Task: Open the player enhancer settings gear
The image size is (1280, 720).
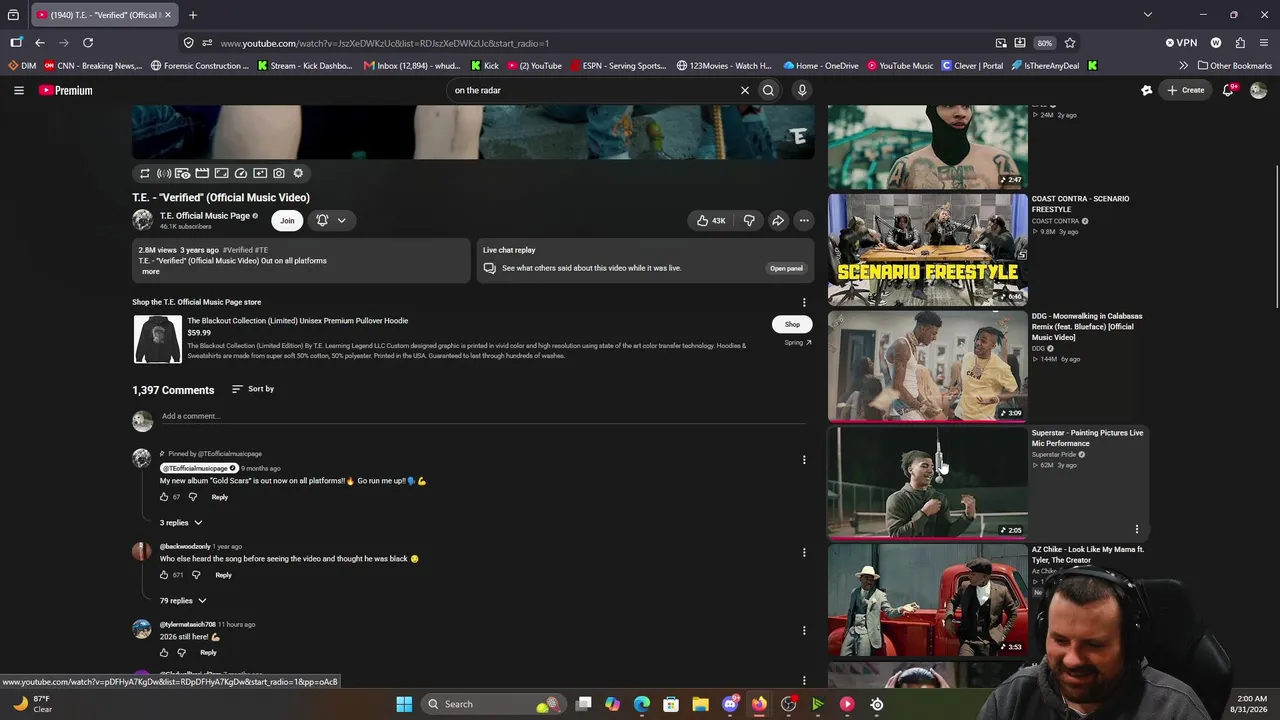Action: pyautogui.click(x=298, y=173)
